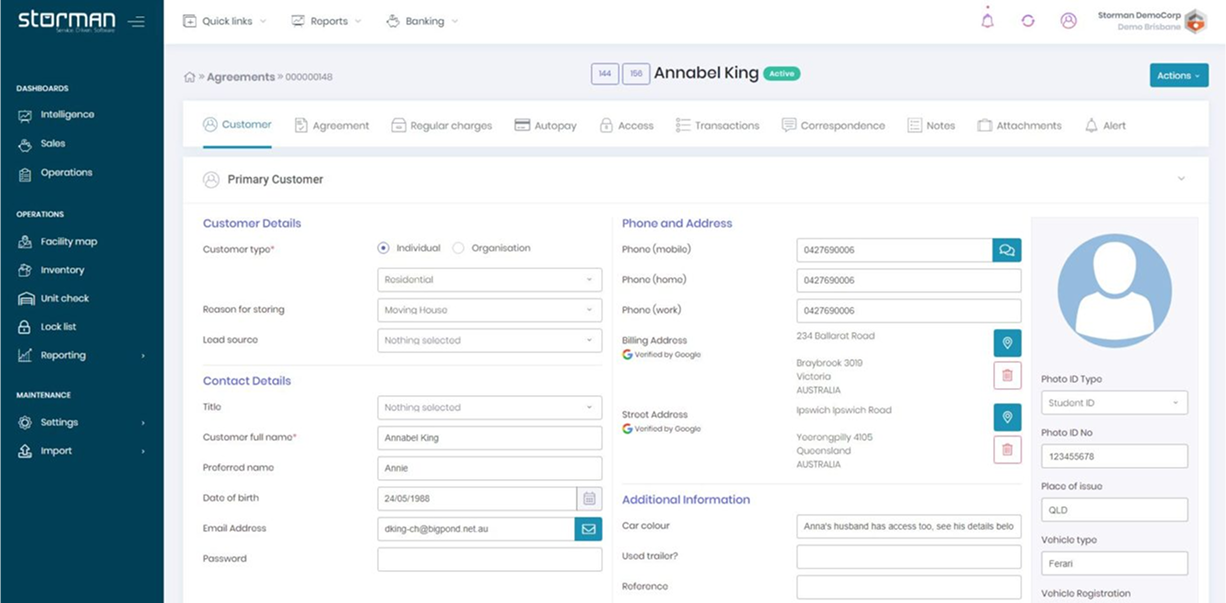Open the date of birth calendar picker
Viewport: 1226px width, 603px height.
pos(589,498)
